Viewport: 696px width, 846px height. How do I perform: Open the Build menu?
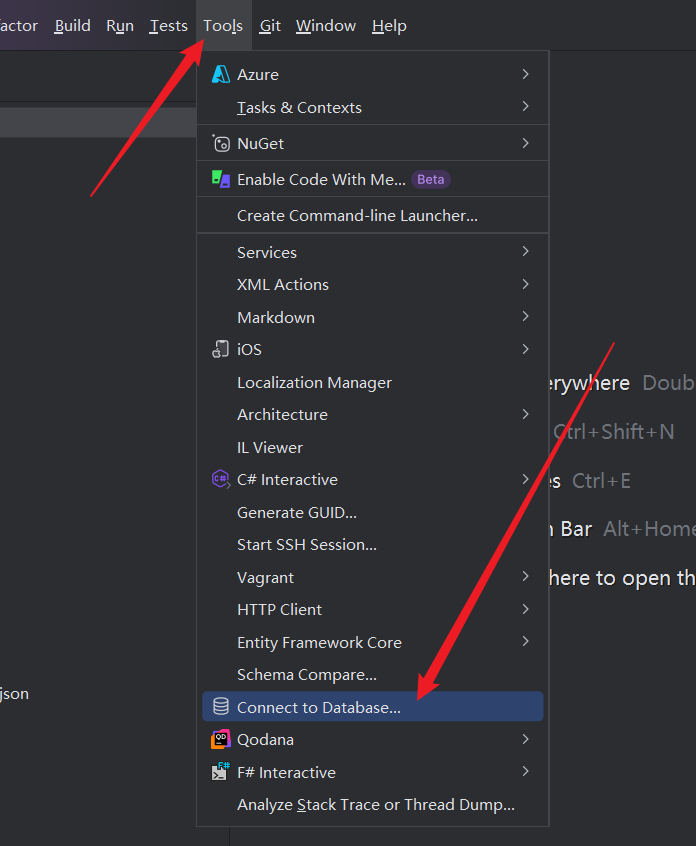coord(72,25)
